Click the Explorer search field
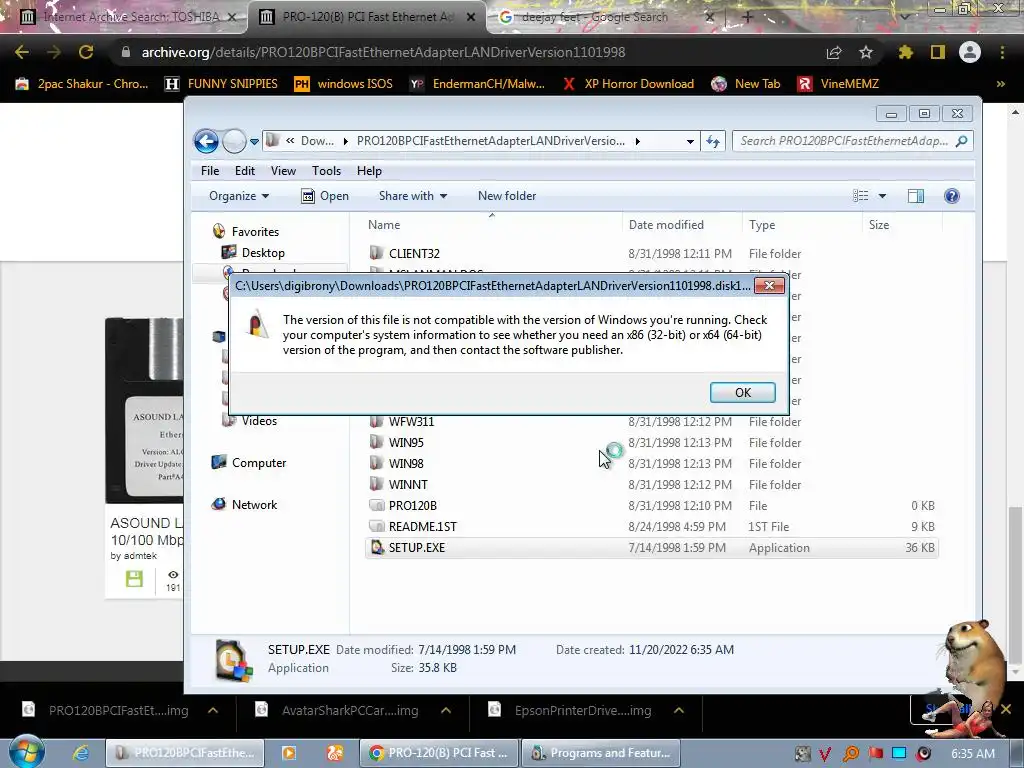The height and width of the screenshot is (768, 1024). (x=852, y=141)
